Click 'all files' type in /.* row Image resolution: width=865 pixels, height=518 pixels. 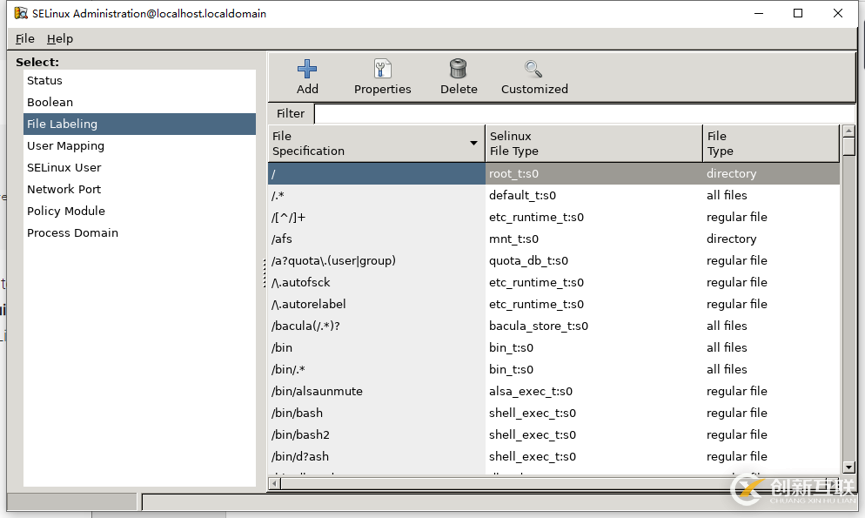coord(727,195)
